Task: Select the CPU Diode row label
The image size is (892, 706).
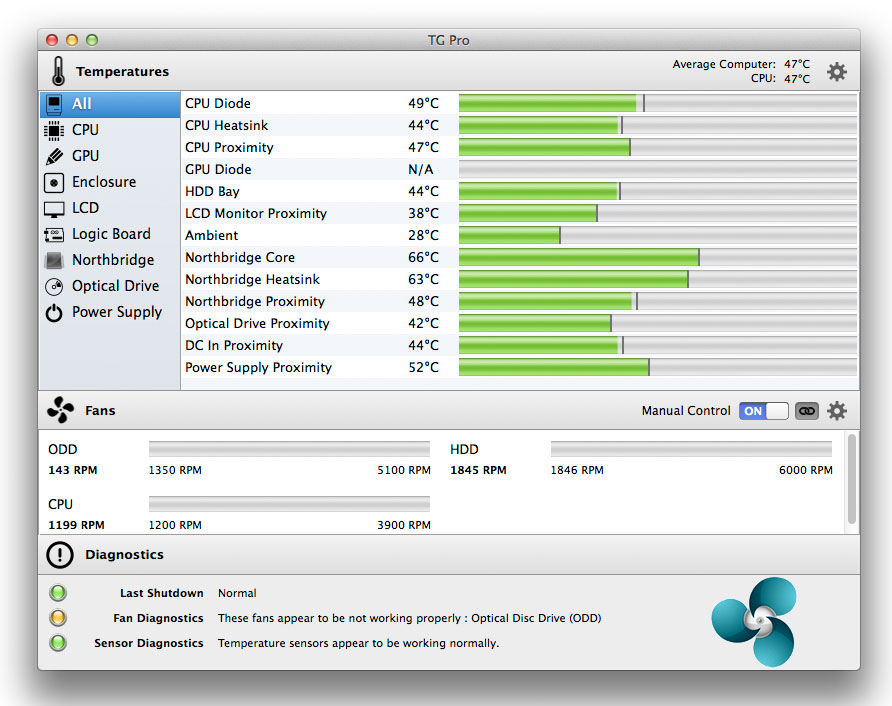Action: (218, 103)
